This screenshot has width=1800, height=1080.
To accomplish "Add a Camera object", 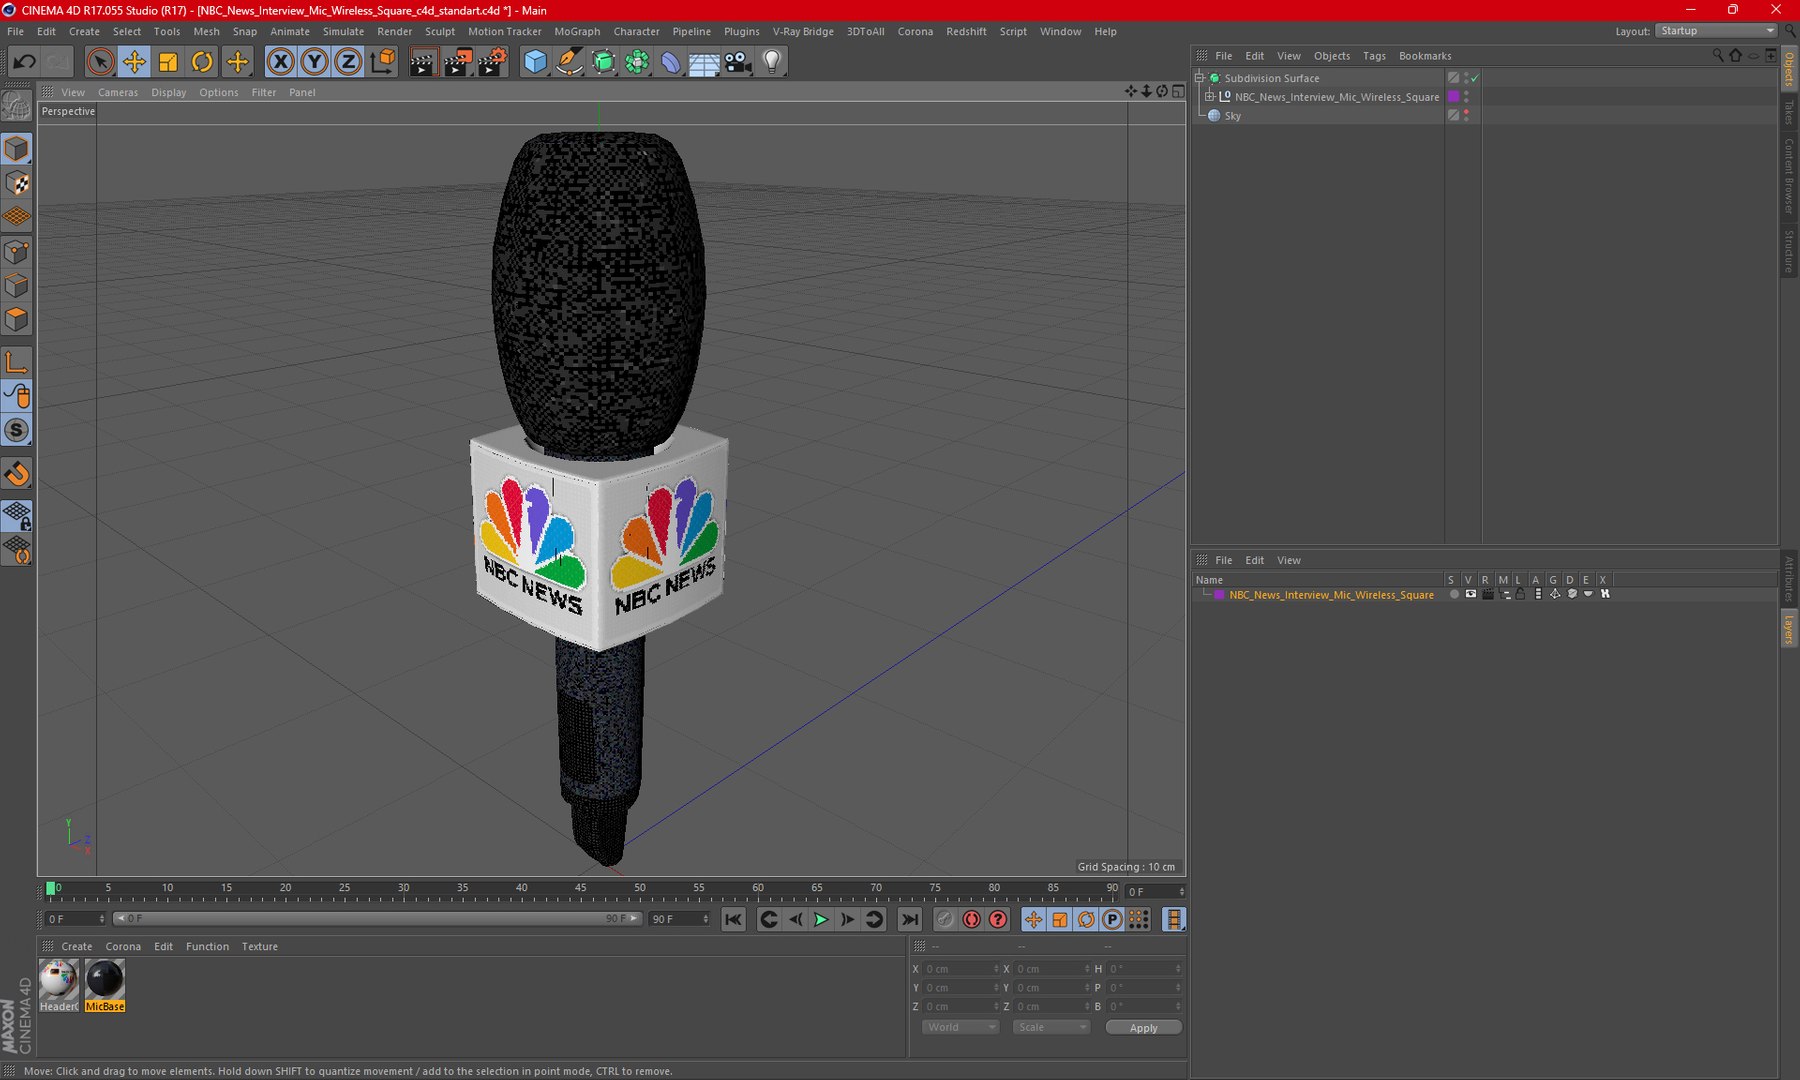I will 738,62.
